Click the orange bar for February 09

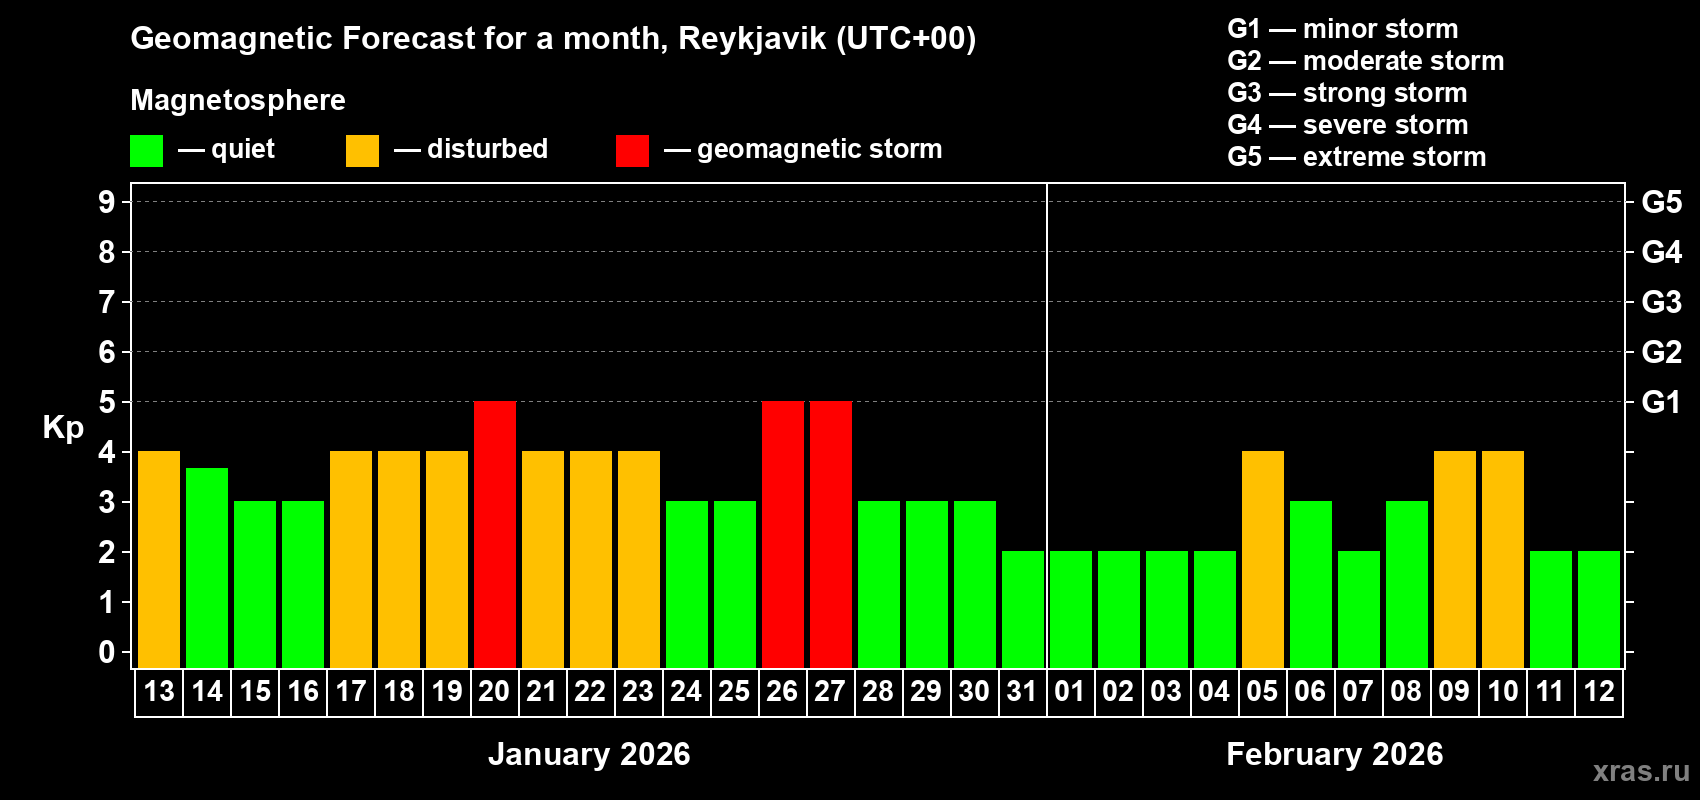(1455, 559)
